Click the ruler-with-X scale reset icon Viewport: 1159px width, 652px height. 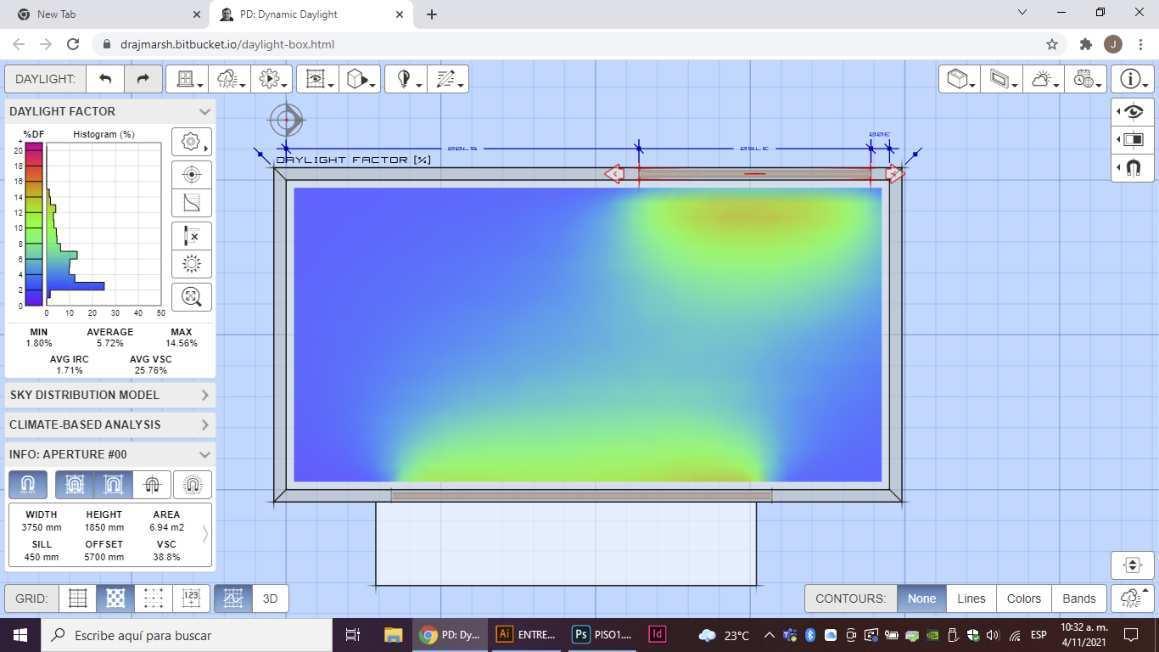tap(191, 236)
